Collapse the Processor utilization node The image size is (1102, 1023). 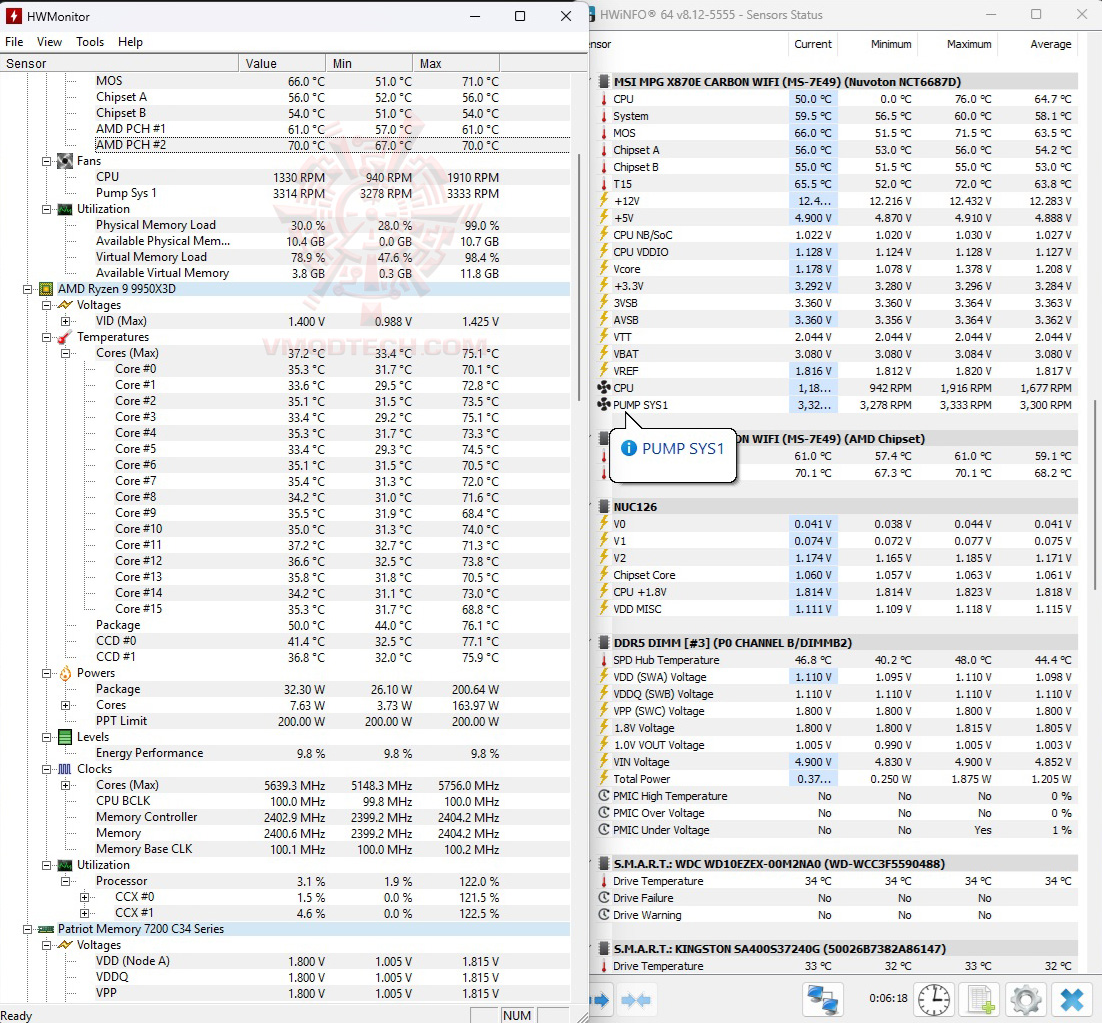pyautogui.click(x=65, y=881)
